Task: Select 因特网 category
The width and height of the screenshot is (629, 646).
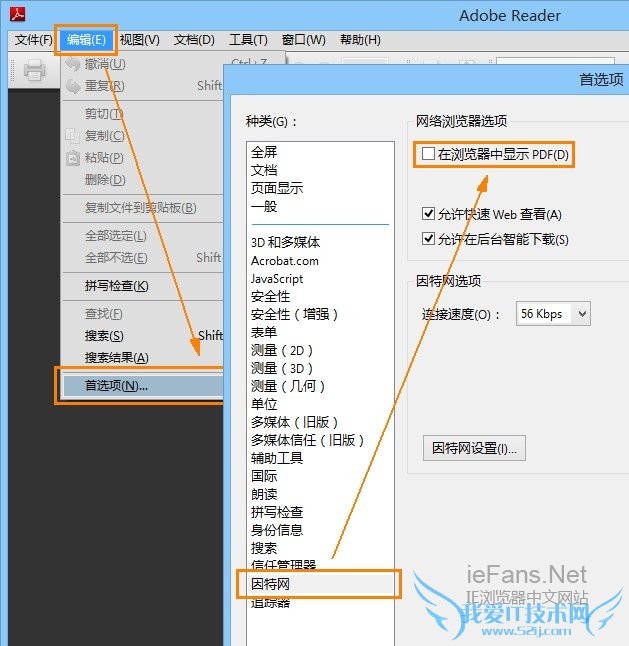Action: 270,584
